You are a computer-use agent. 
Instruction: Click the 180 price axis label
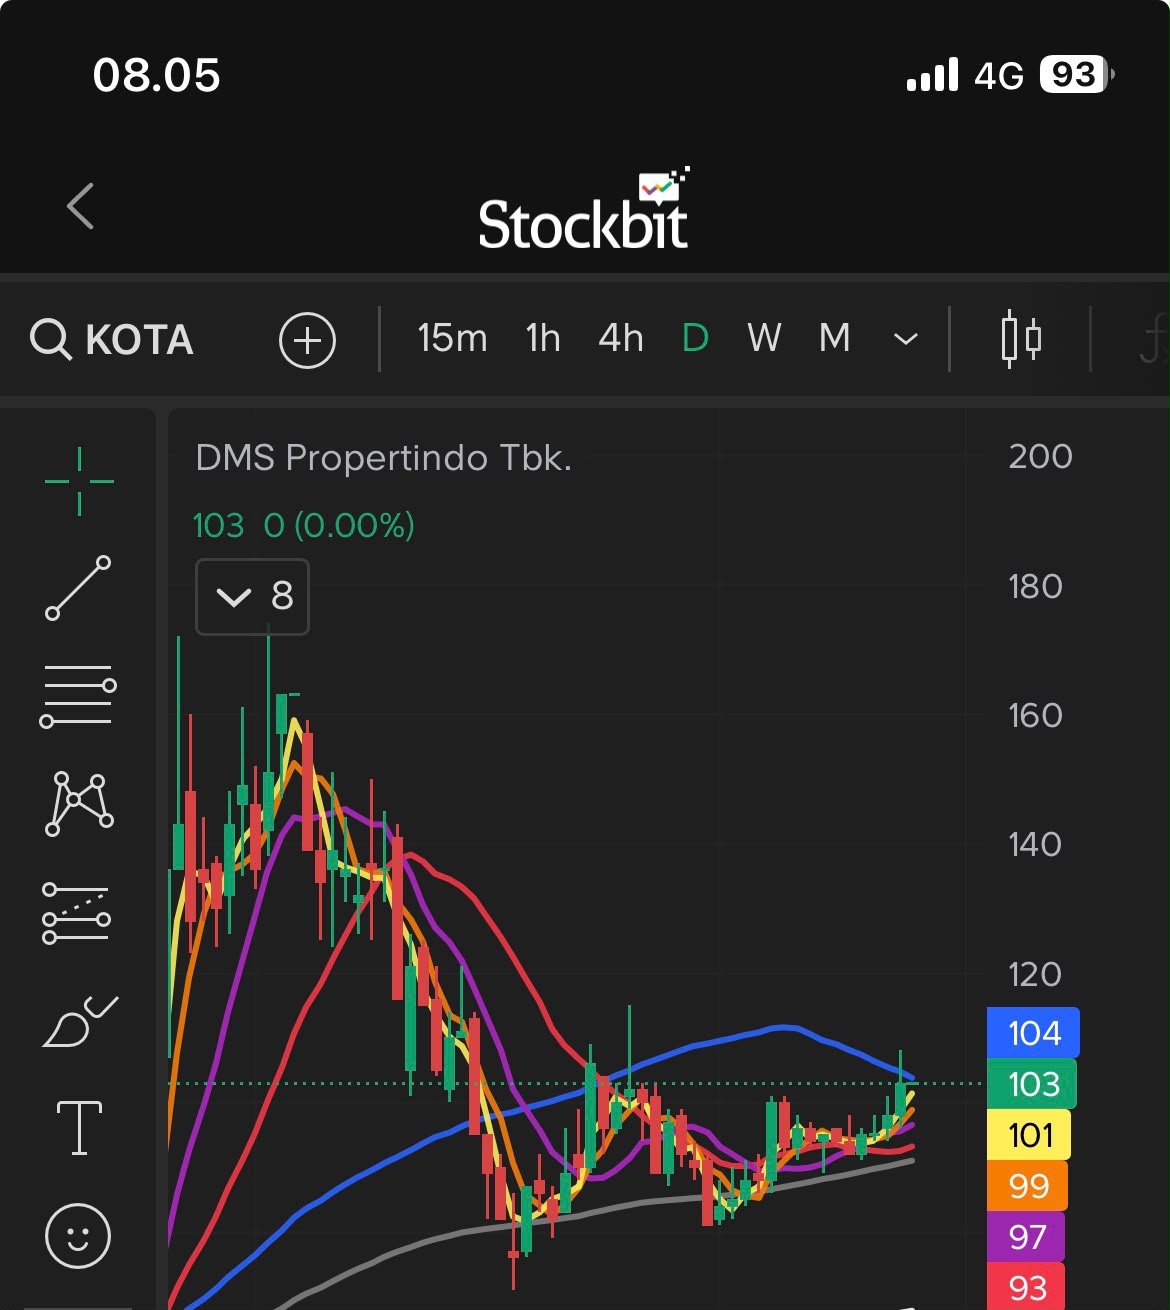(x=1035, y=586)
